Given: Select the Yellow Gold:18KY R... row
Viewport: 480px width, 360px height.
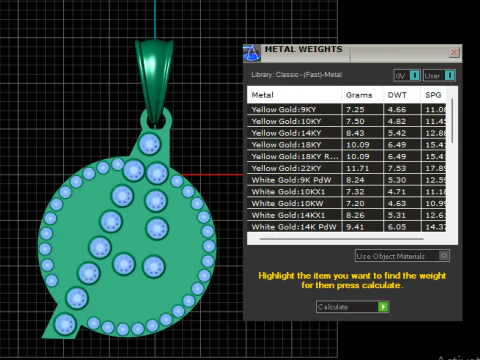Looking at the screenshot, I should pos(346,156).
